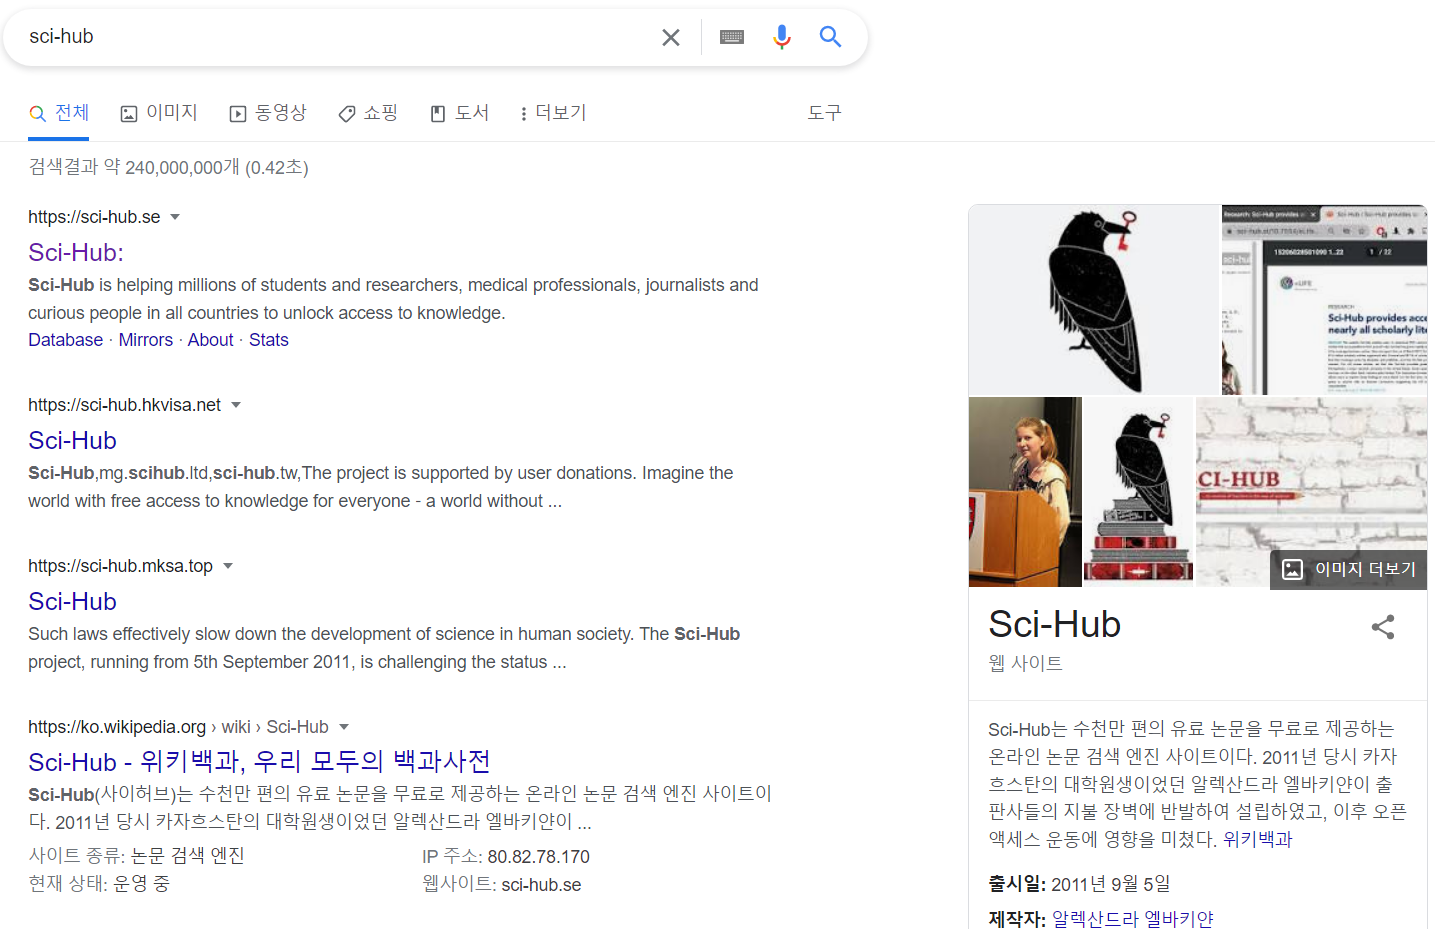Open the About sitelink

coord(210,340)
